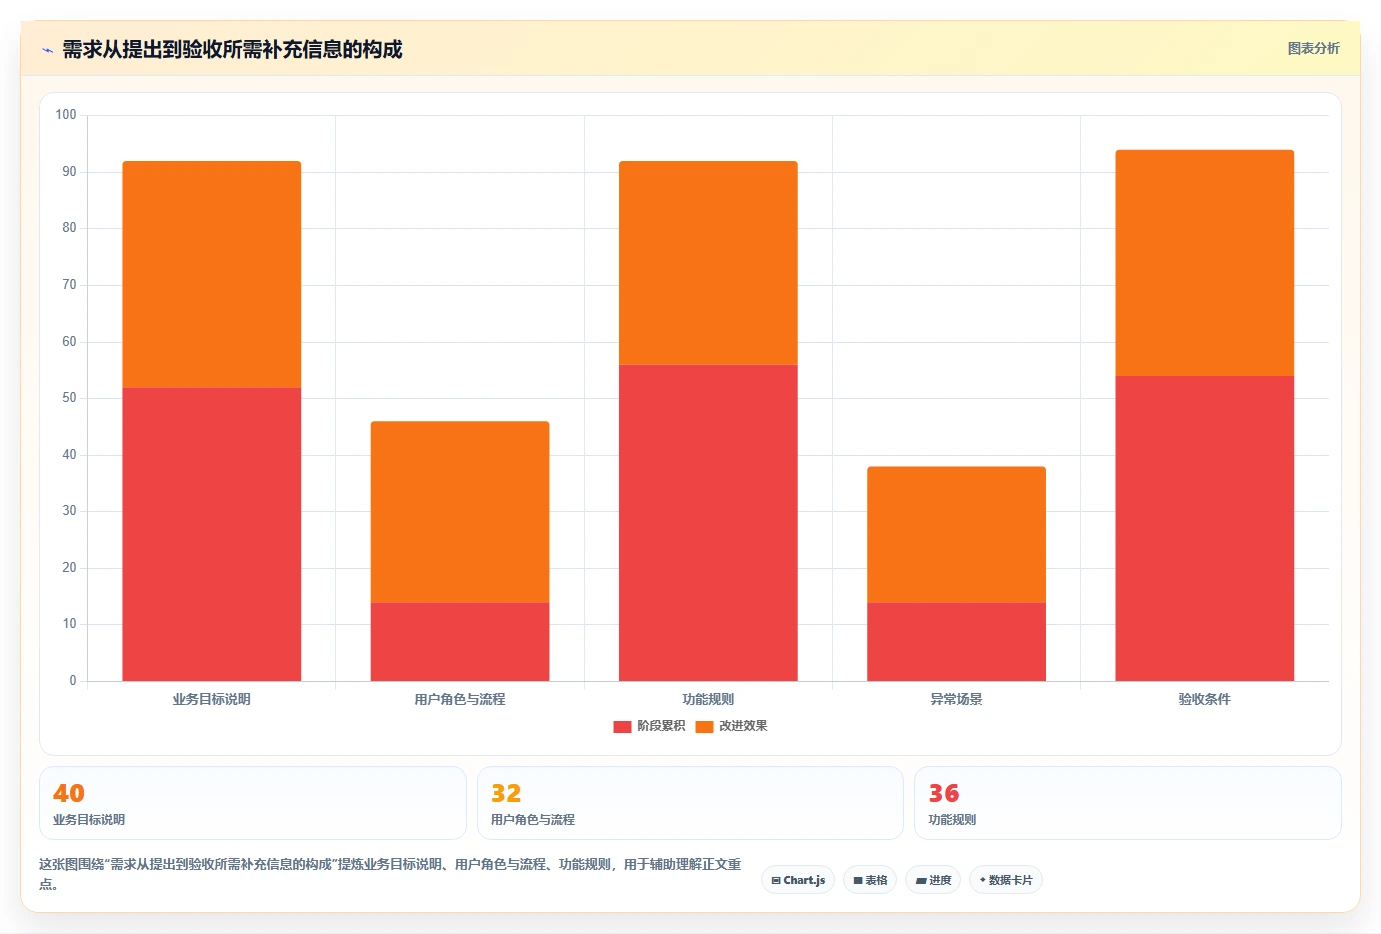This screenshot has width=1381, height=934.
Task: Click the red segment of 功能规则 bar
Action: click(708, 523)
